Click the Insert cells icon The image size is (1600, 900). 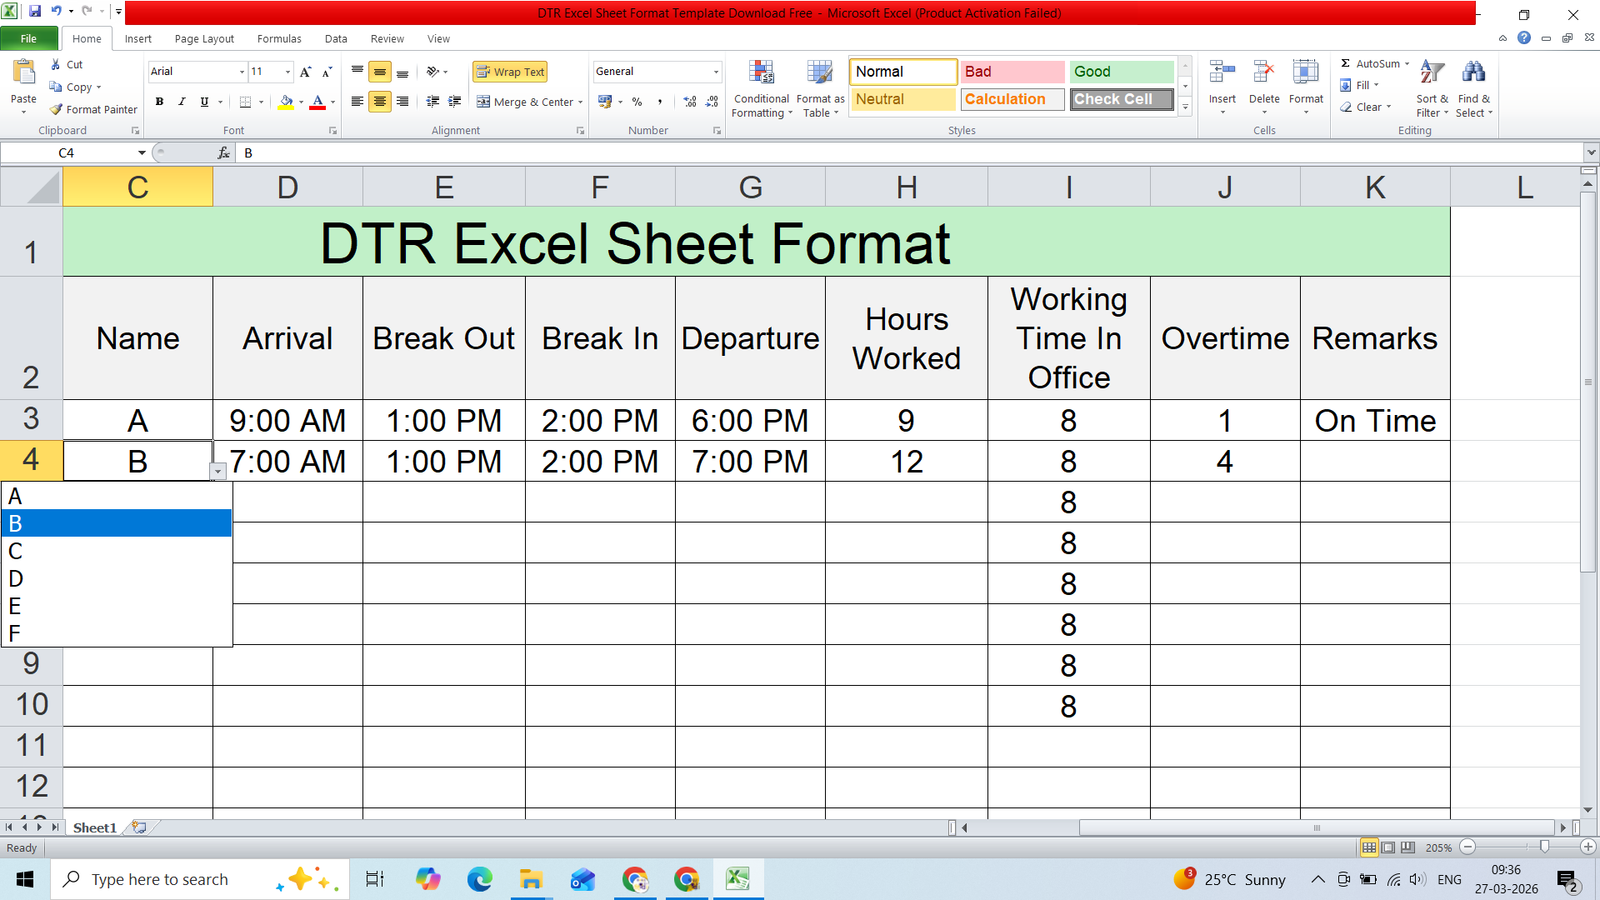coord(1222,72)
